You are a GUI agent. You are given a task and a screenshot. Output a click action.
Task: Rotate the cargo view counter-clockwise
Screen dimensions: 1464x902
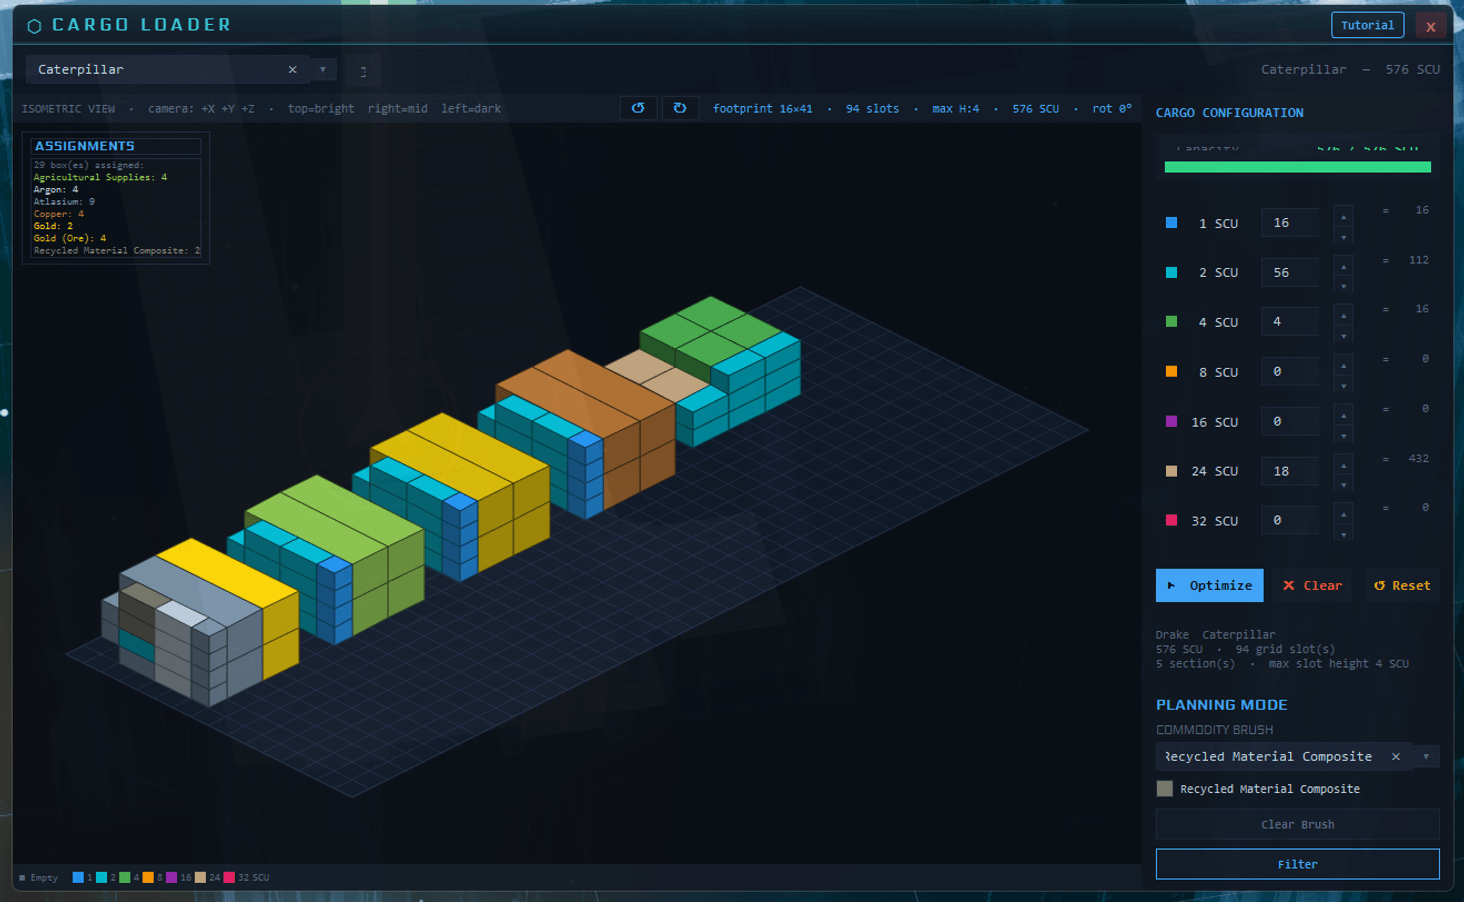638,108
